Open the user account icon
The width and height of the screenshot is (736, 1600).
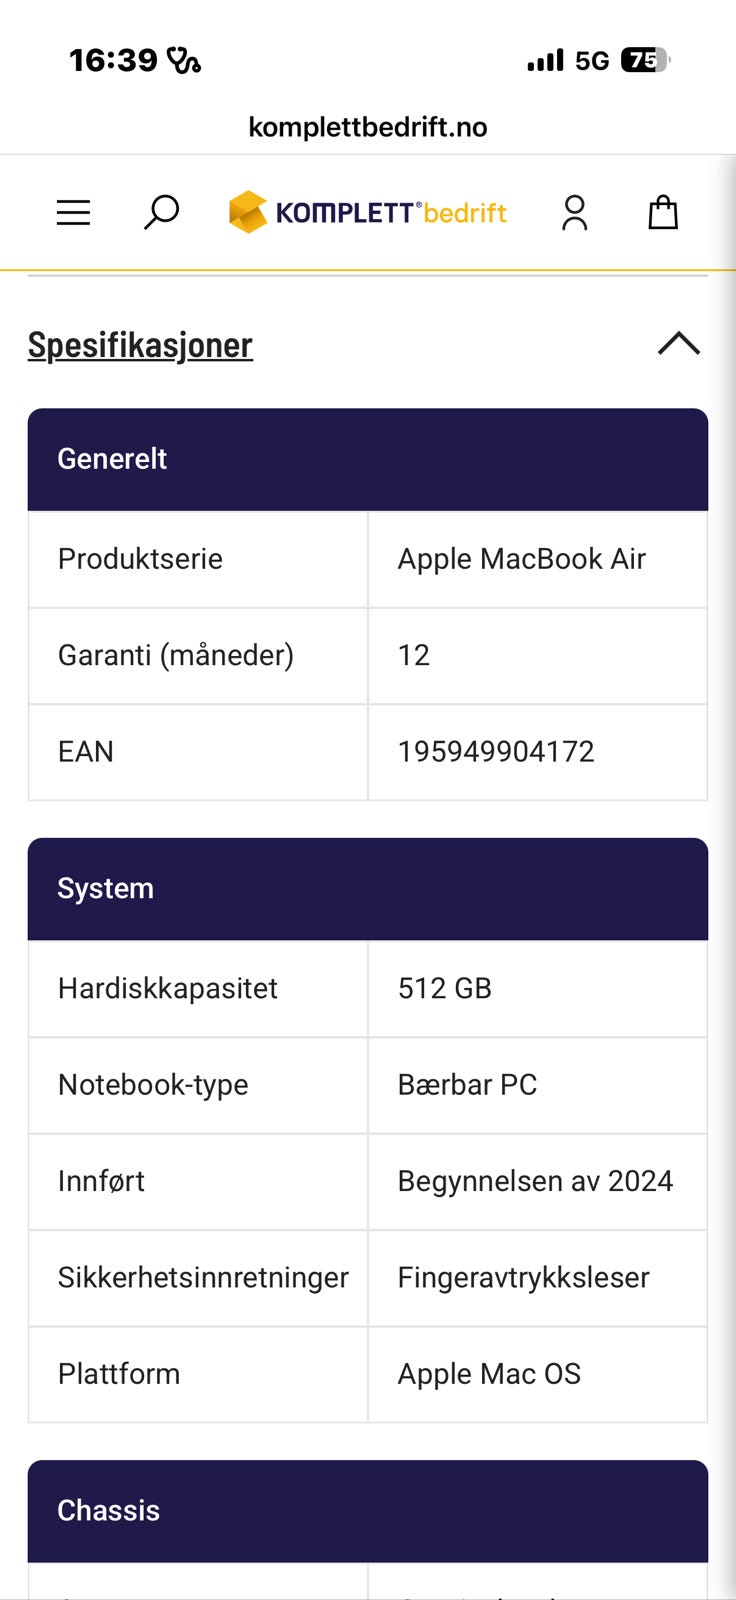coord(574,212)
